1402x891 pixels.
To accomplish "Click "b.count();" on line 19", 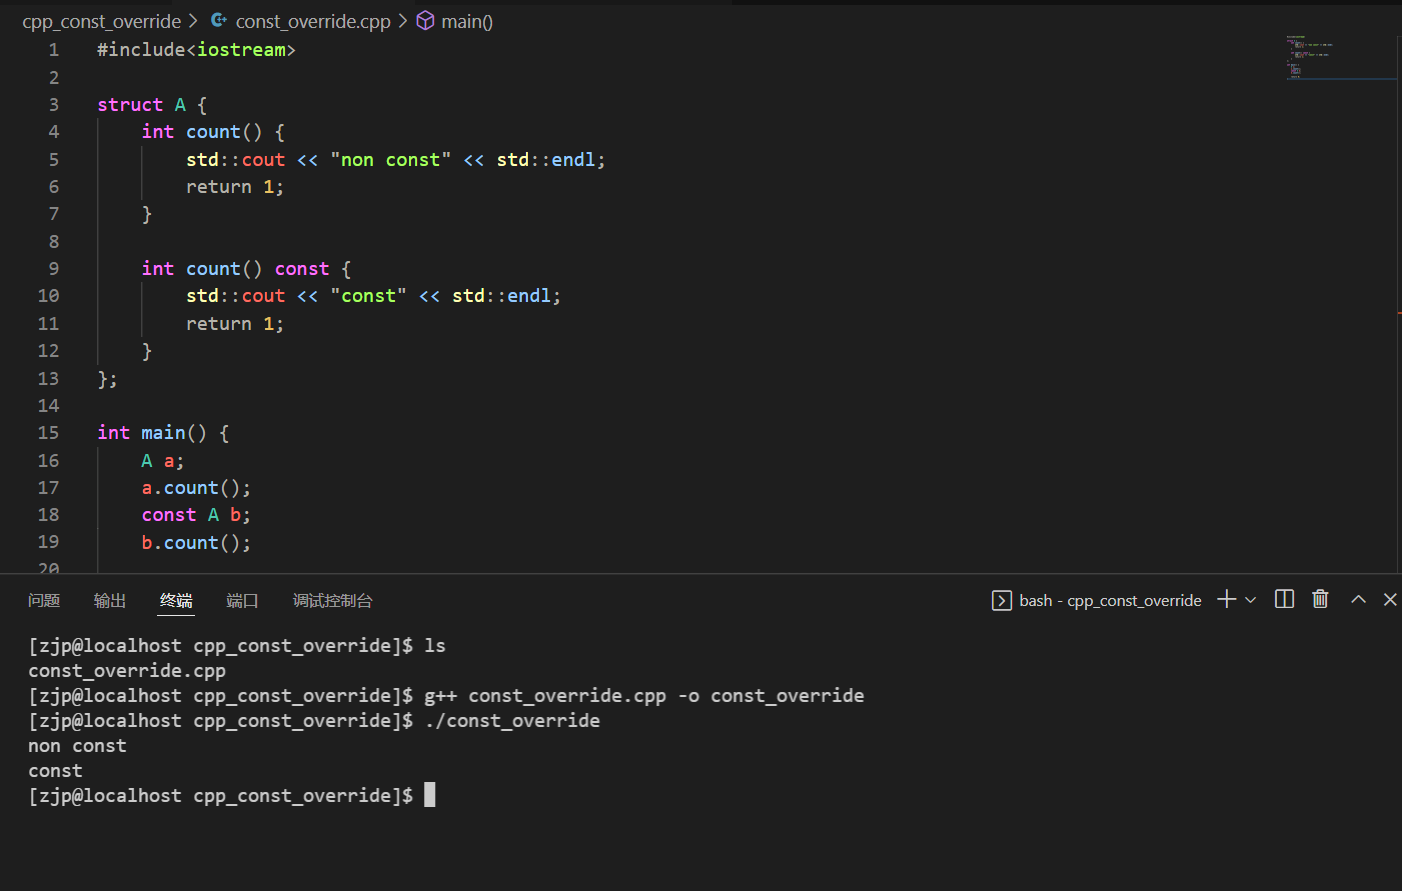I will (x=196, y=543).
